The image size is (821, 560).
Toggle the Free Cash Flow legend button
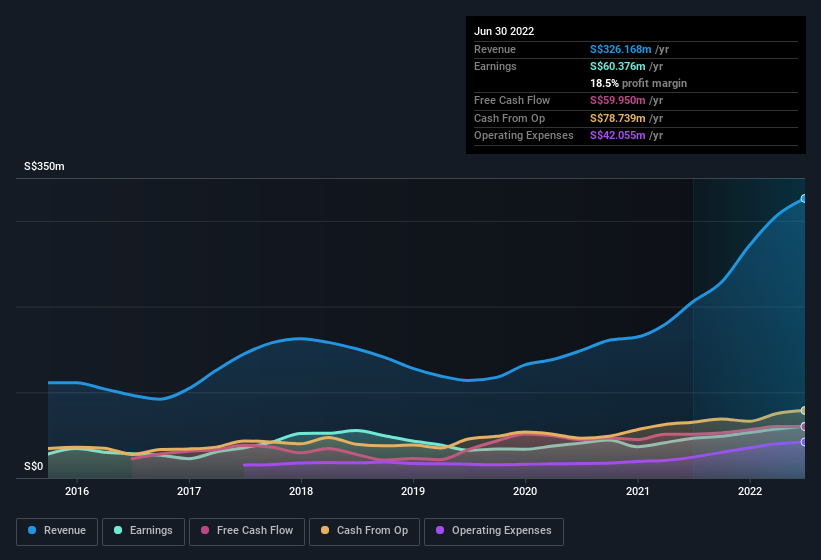coord(247,532)
